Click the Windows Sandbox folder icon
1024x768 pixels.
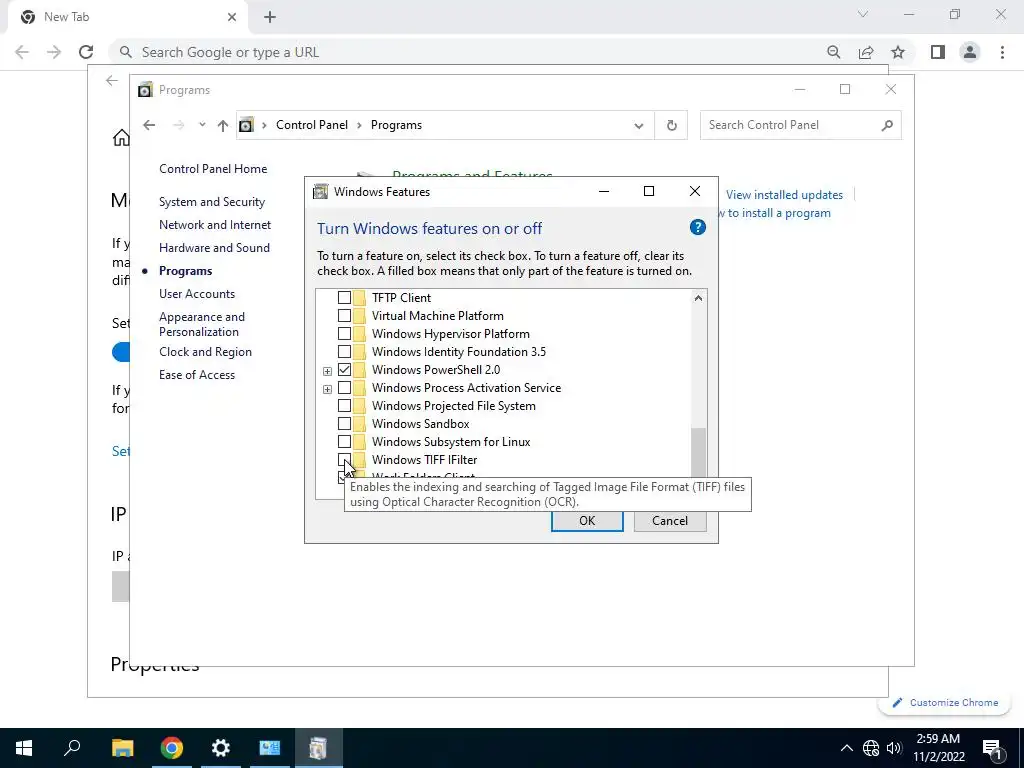359,424
